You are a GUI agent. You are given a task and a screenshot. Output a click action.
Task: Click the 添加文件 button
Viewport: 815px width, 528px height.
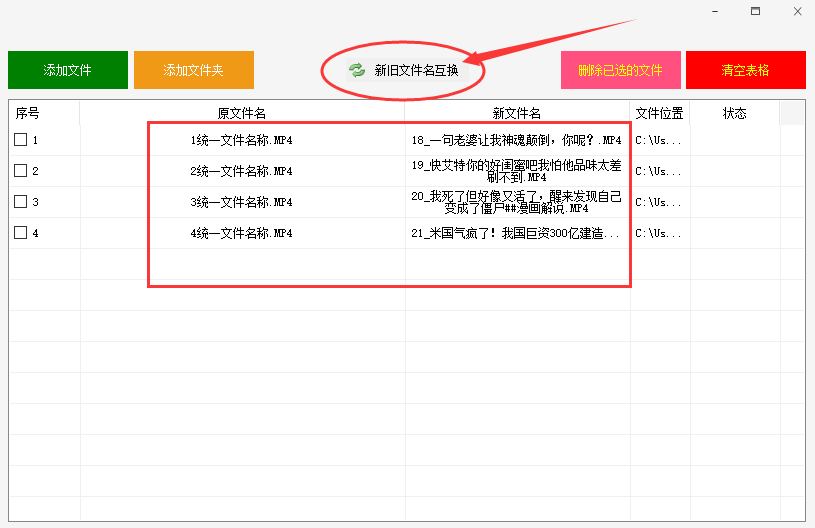[68, 70]
